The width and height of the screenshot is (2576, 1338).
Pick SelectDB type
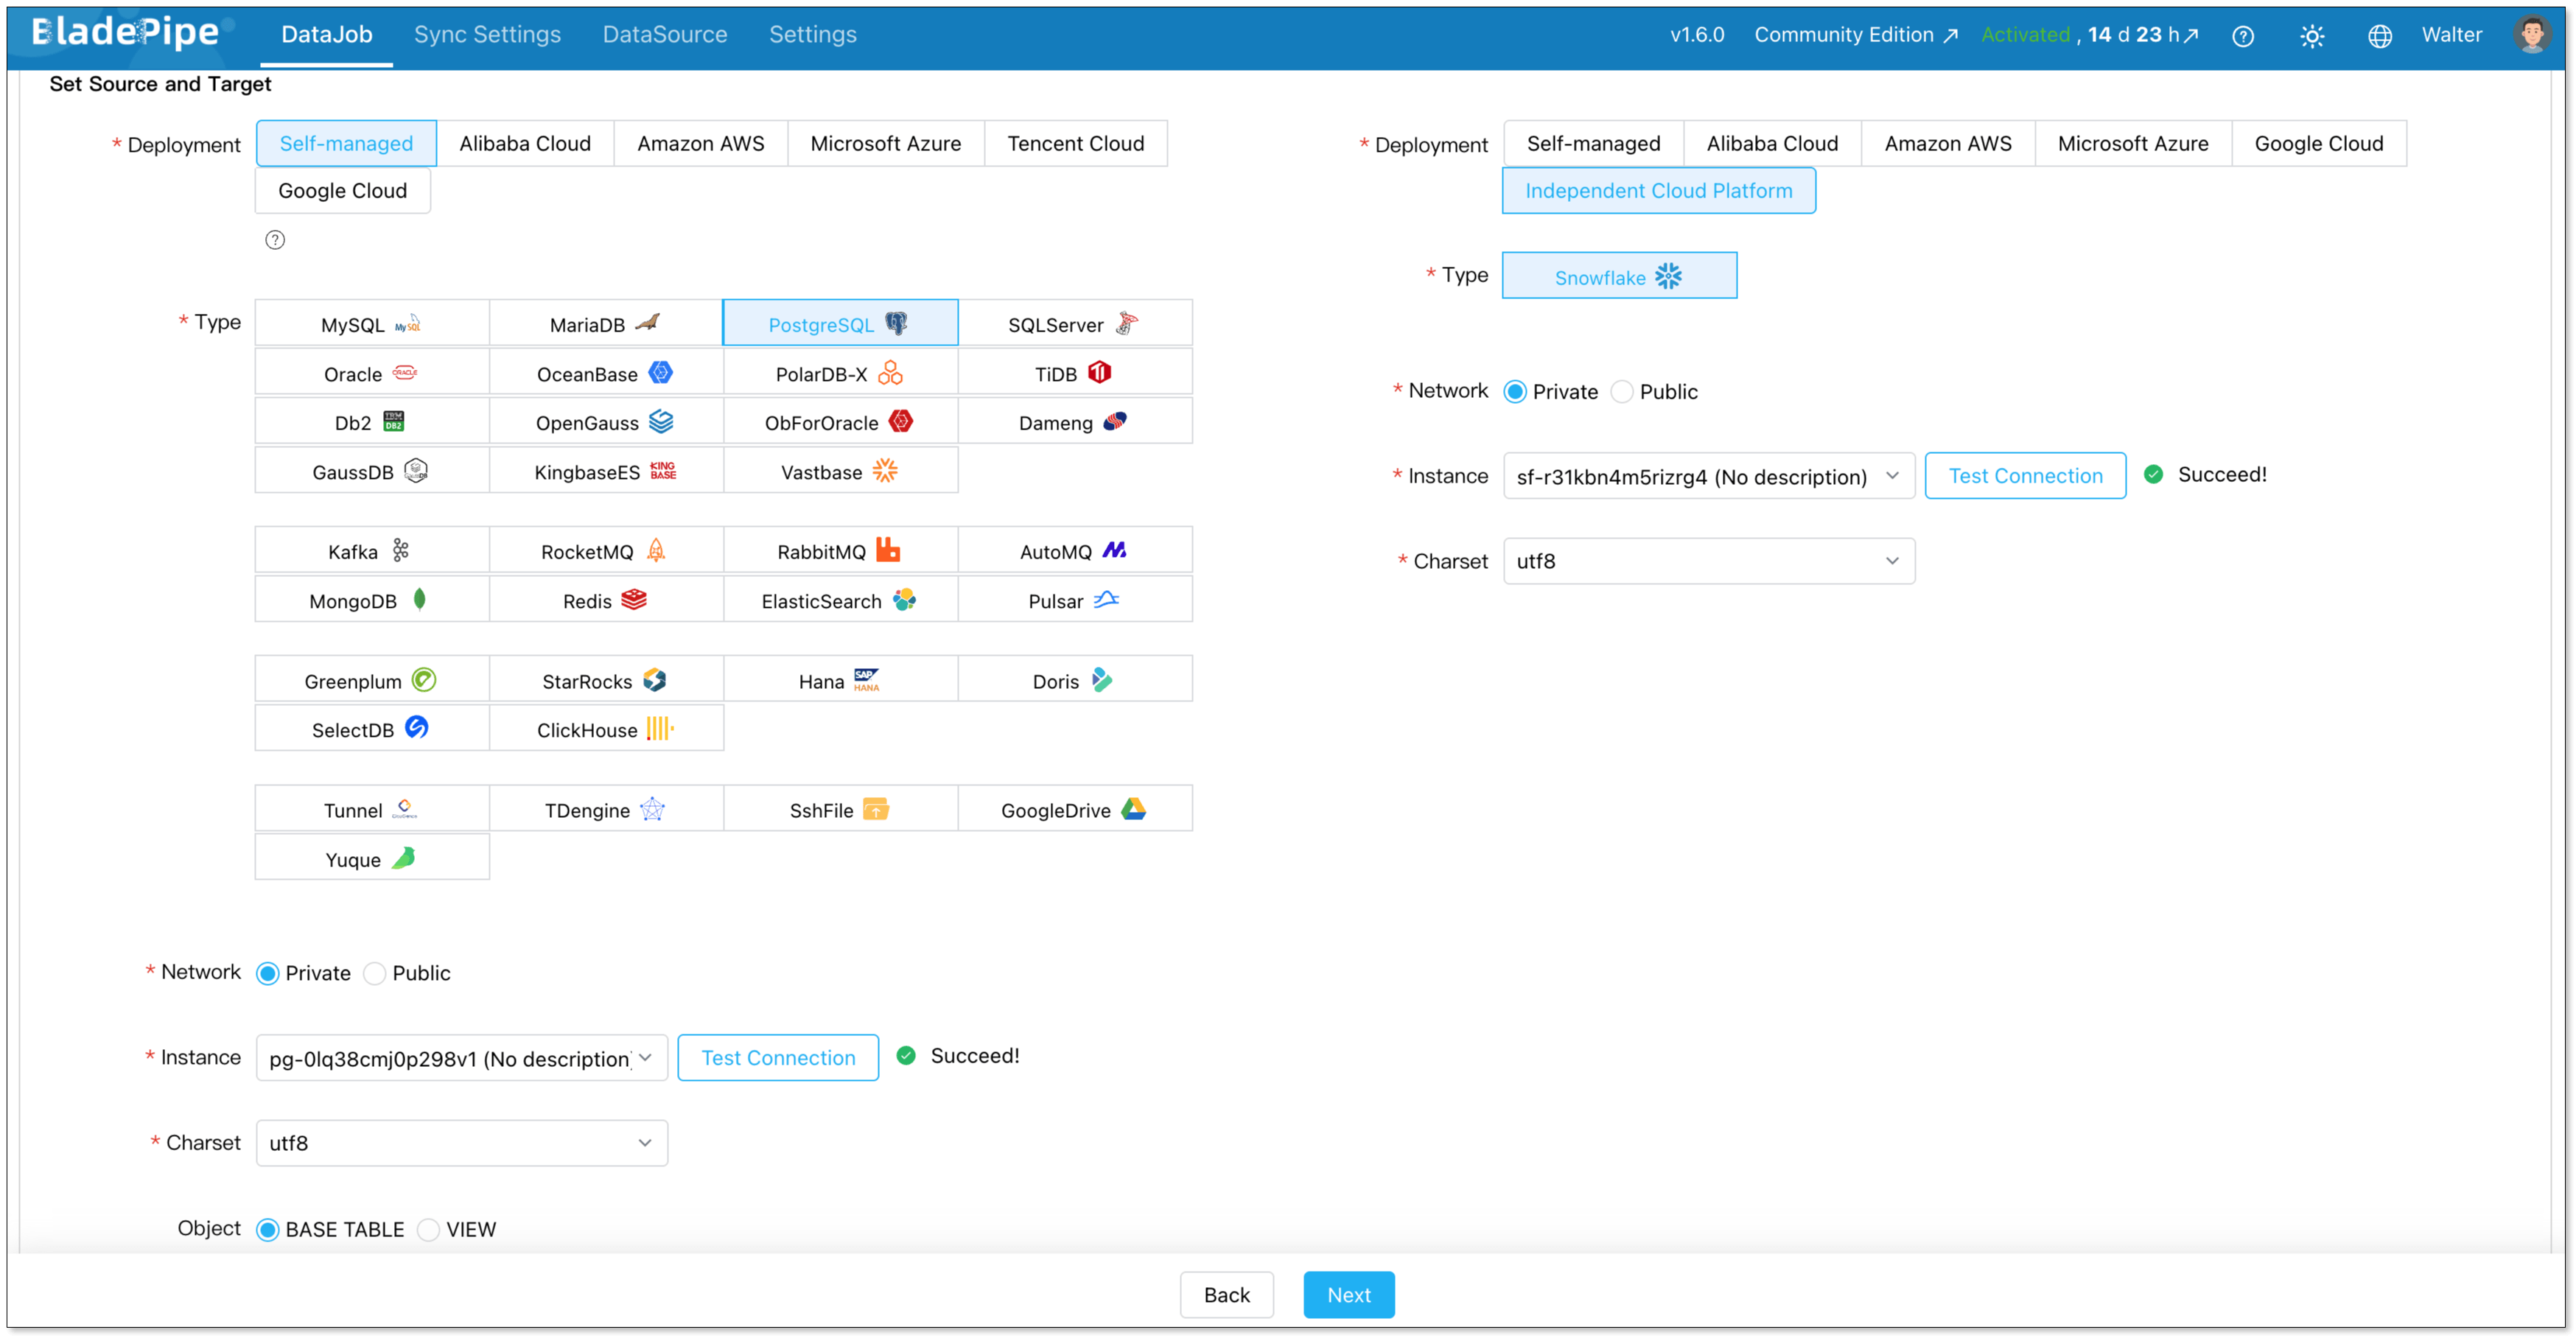coord(372,729)
